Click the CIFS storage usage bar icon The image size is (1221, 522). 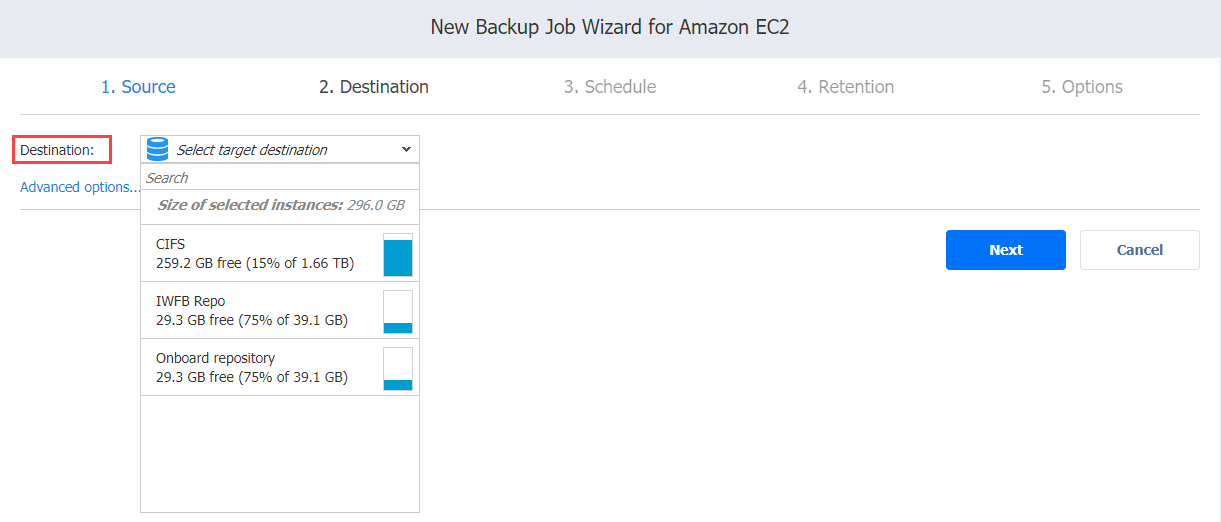(x=398, y=255)
